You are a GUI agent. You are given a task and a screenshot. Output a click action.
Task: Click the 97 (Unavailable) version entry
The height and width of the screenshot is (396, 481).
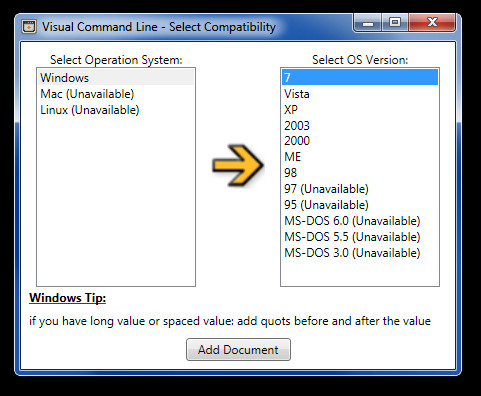click(360, 189)
